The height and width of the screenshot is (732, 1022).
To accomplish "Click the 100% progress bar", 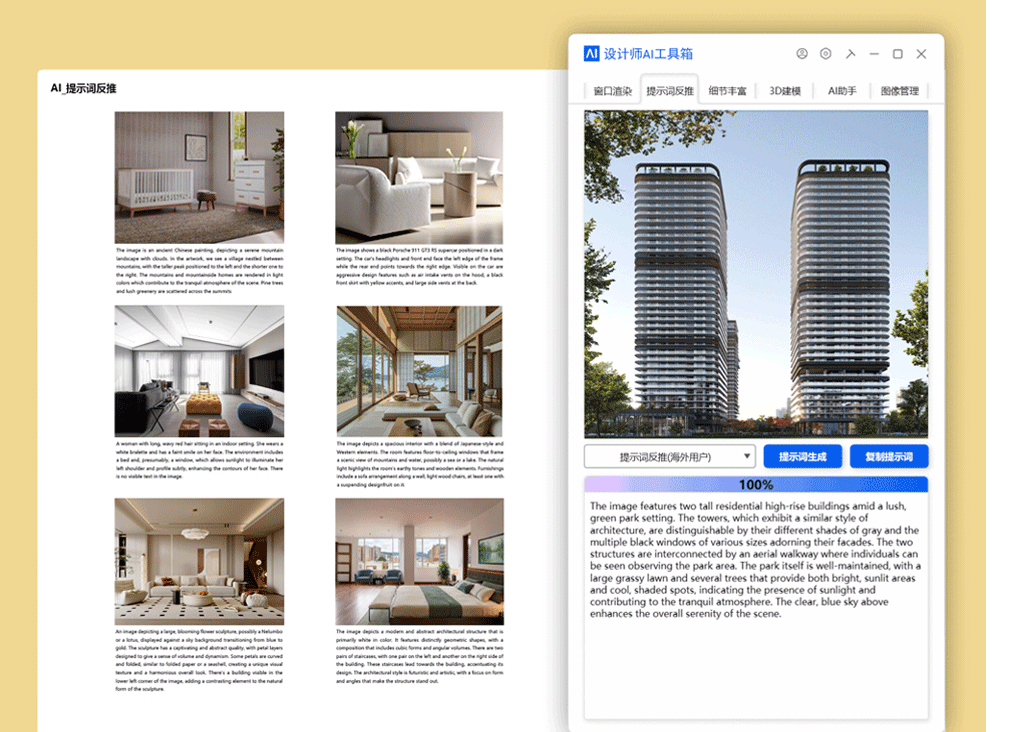I will [755, 484].
